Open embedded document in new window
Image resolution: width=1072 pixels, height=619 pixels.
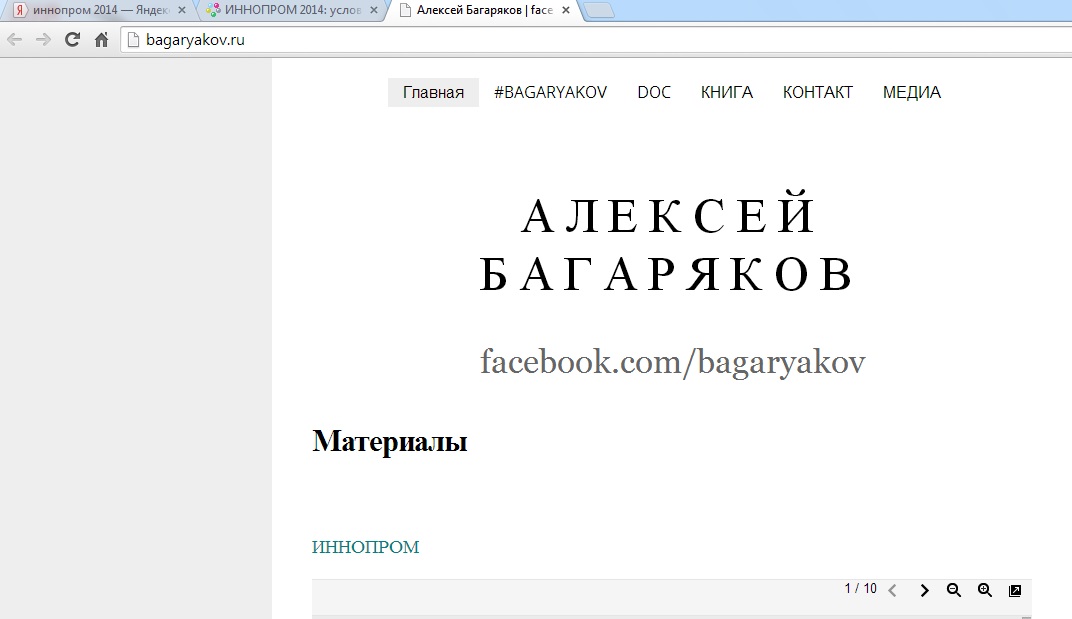1015,591
